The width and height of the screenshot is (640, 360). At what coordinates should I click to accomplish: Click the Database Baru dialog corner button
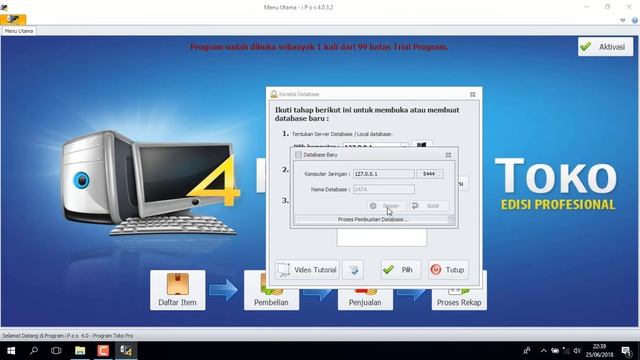click(x=448, y=155)
